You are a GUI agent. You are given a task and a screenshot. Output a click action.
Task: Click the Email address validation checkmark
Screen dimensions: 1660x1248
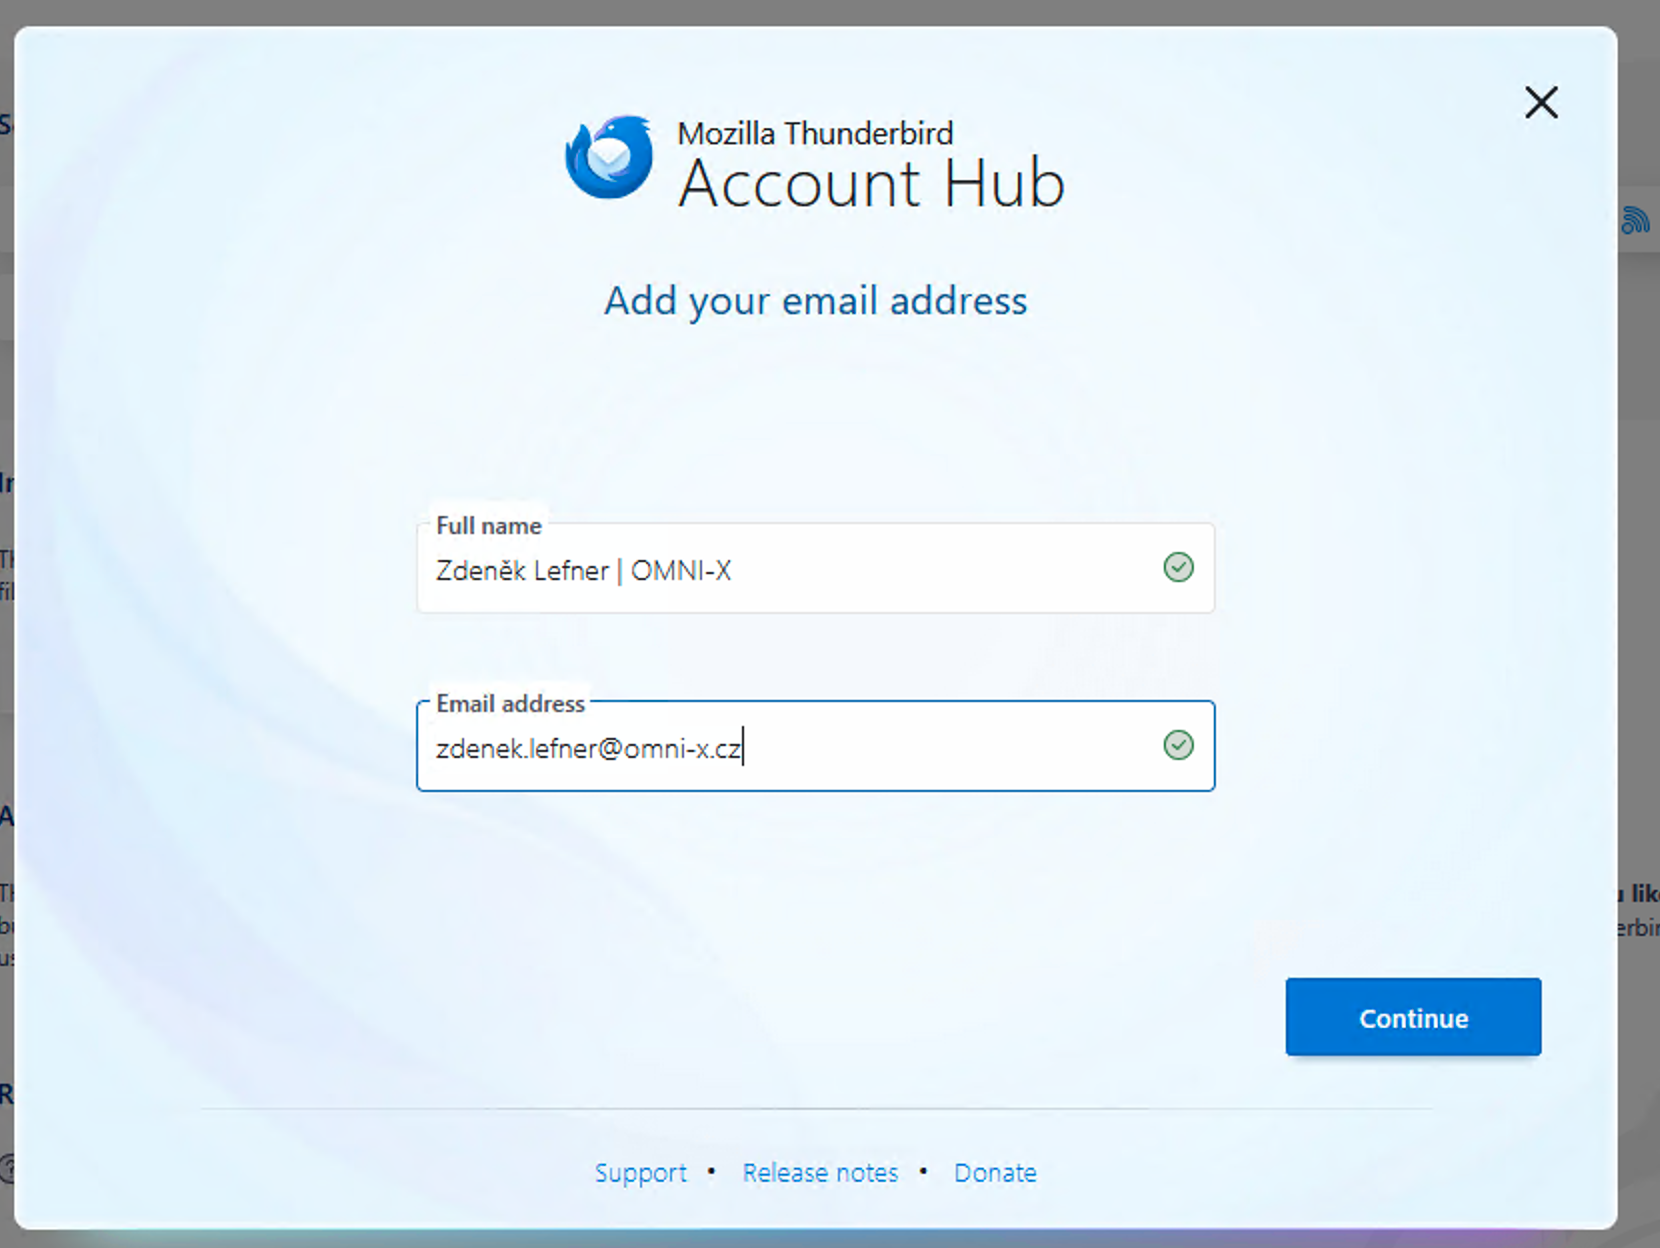1178,746
